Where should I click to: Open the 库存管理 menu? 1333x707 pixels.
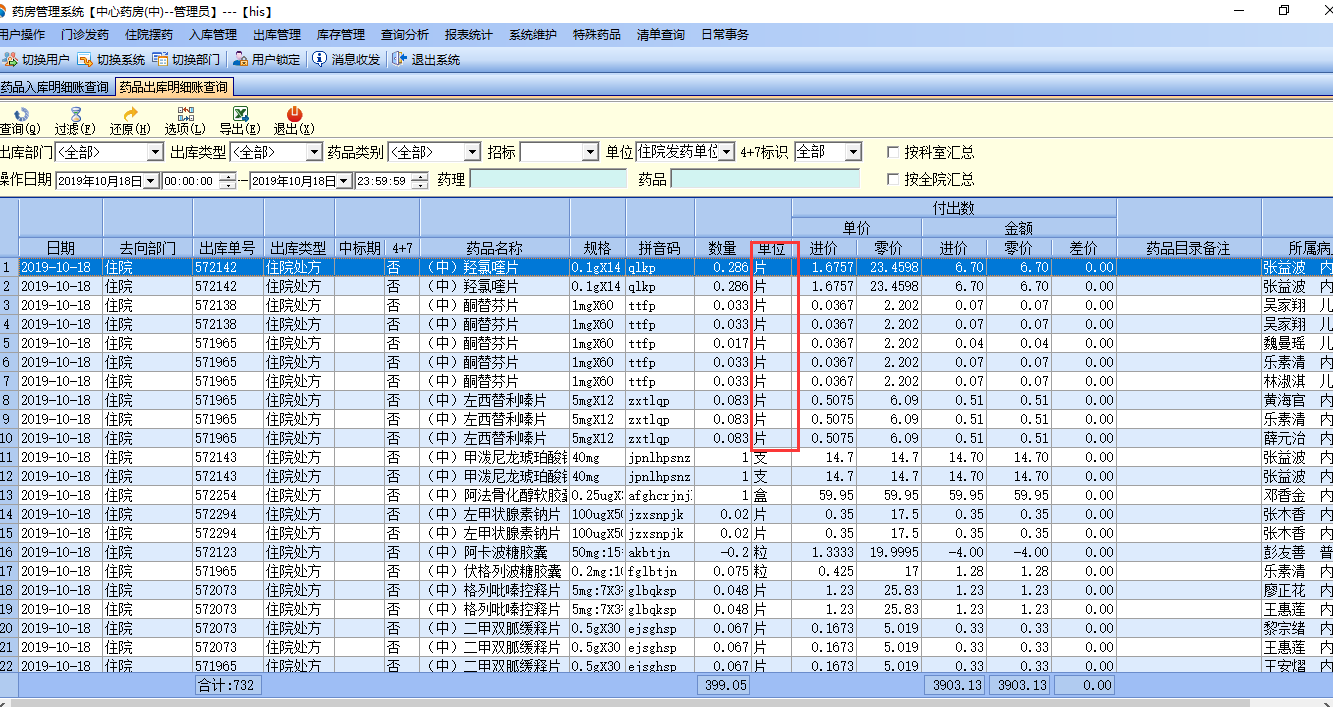[x=340, y=35]
